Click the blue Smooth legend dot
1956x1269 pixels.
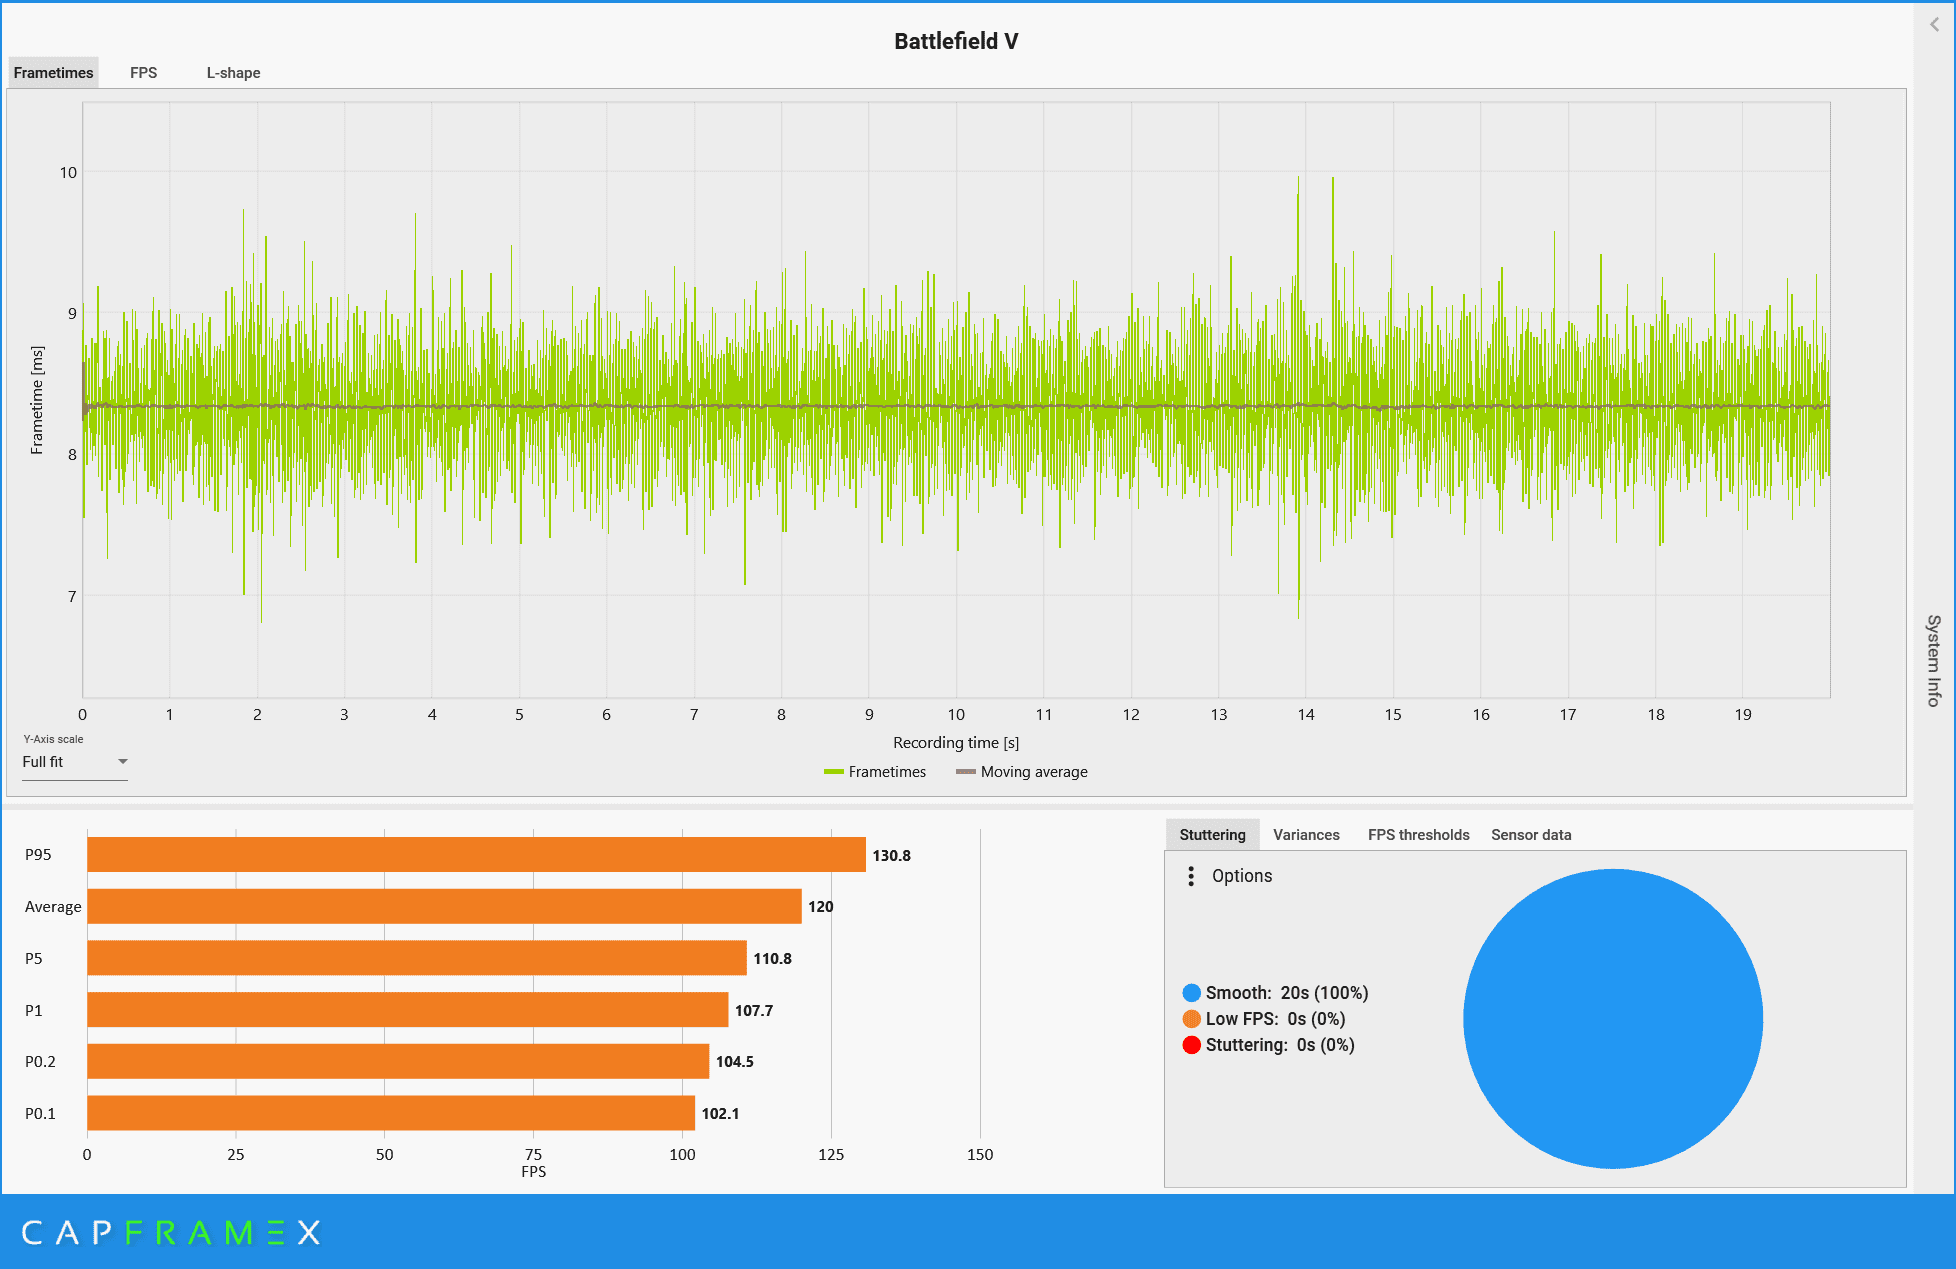click(x=1191, y=993)
